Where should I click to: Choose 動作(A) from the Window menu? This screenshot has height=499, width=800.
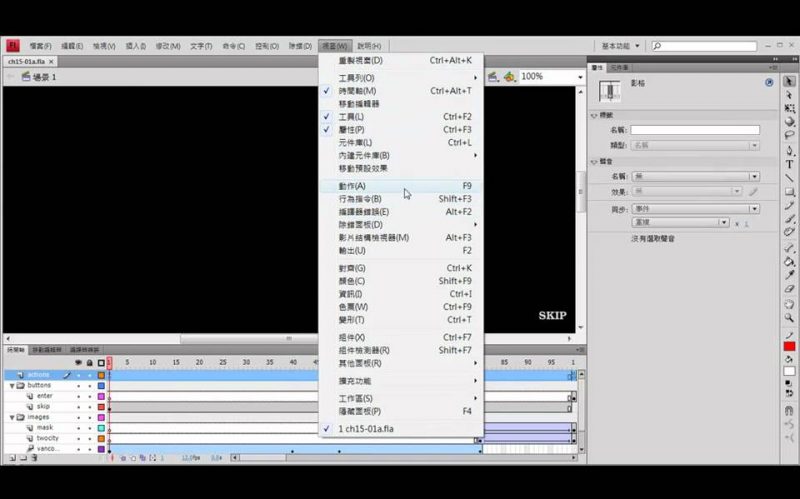[x=352, y=186]
